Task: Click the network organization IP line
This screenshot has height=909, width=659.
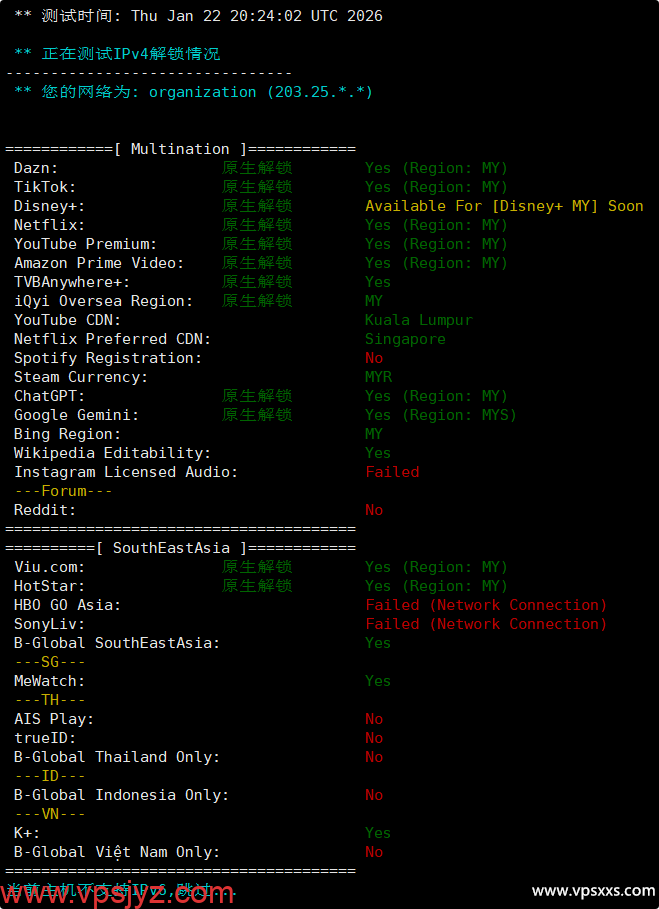Action: [193, 92]
